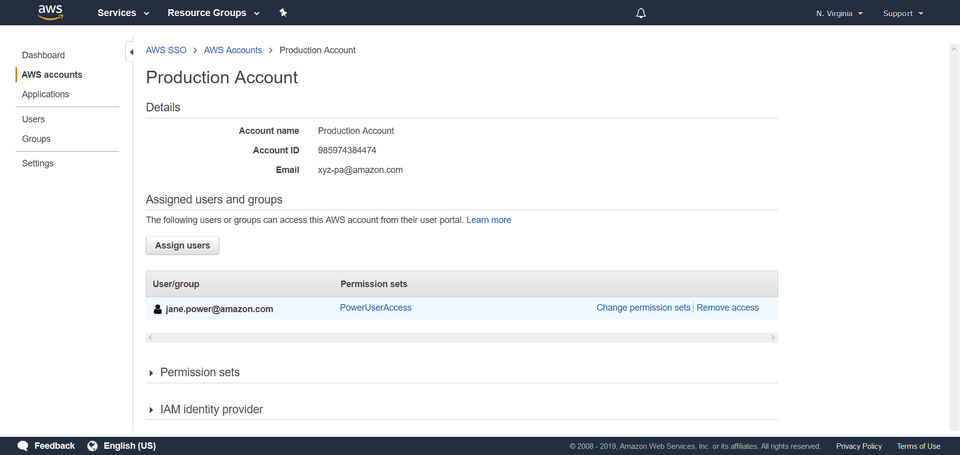Click the AWS logo icon
The height and width of the screenshot is (455, 960).
pyautogui.click(x=51, y=12)
